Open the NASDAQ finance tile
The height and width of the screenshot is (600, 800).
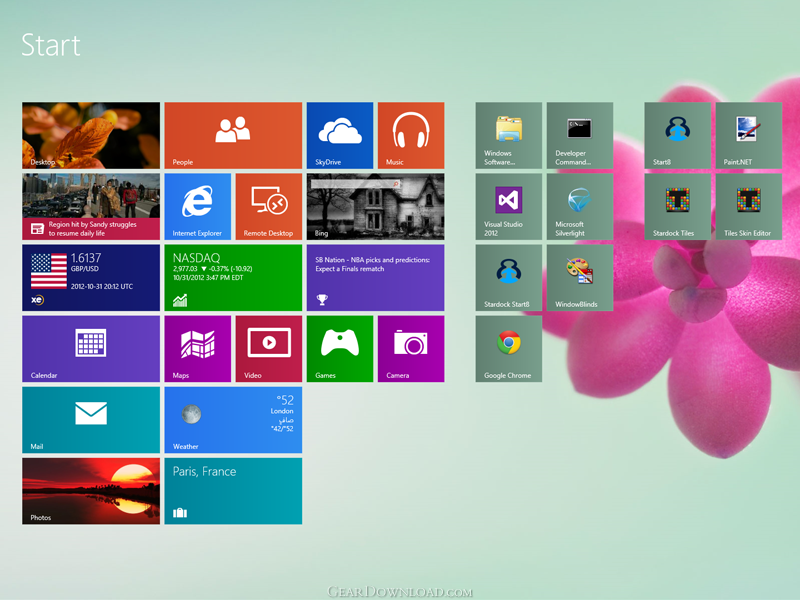(x=233, y=278)
